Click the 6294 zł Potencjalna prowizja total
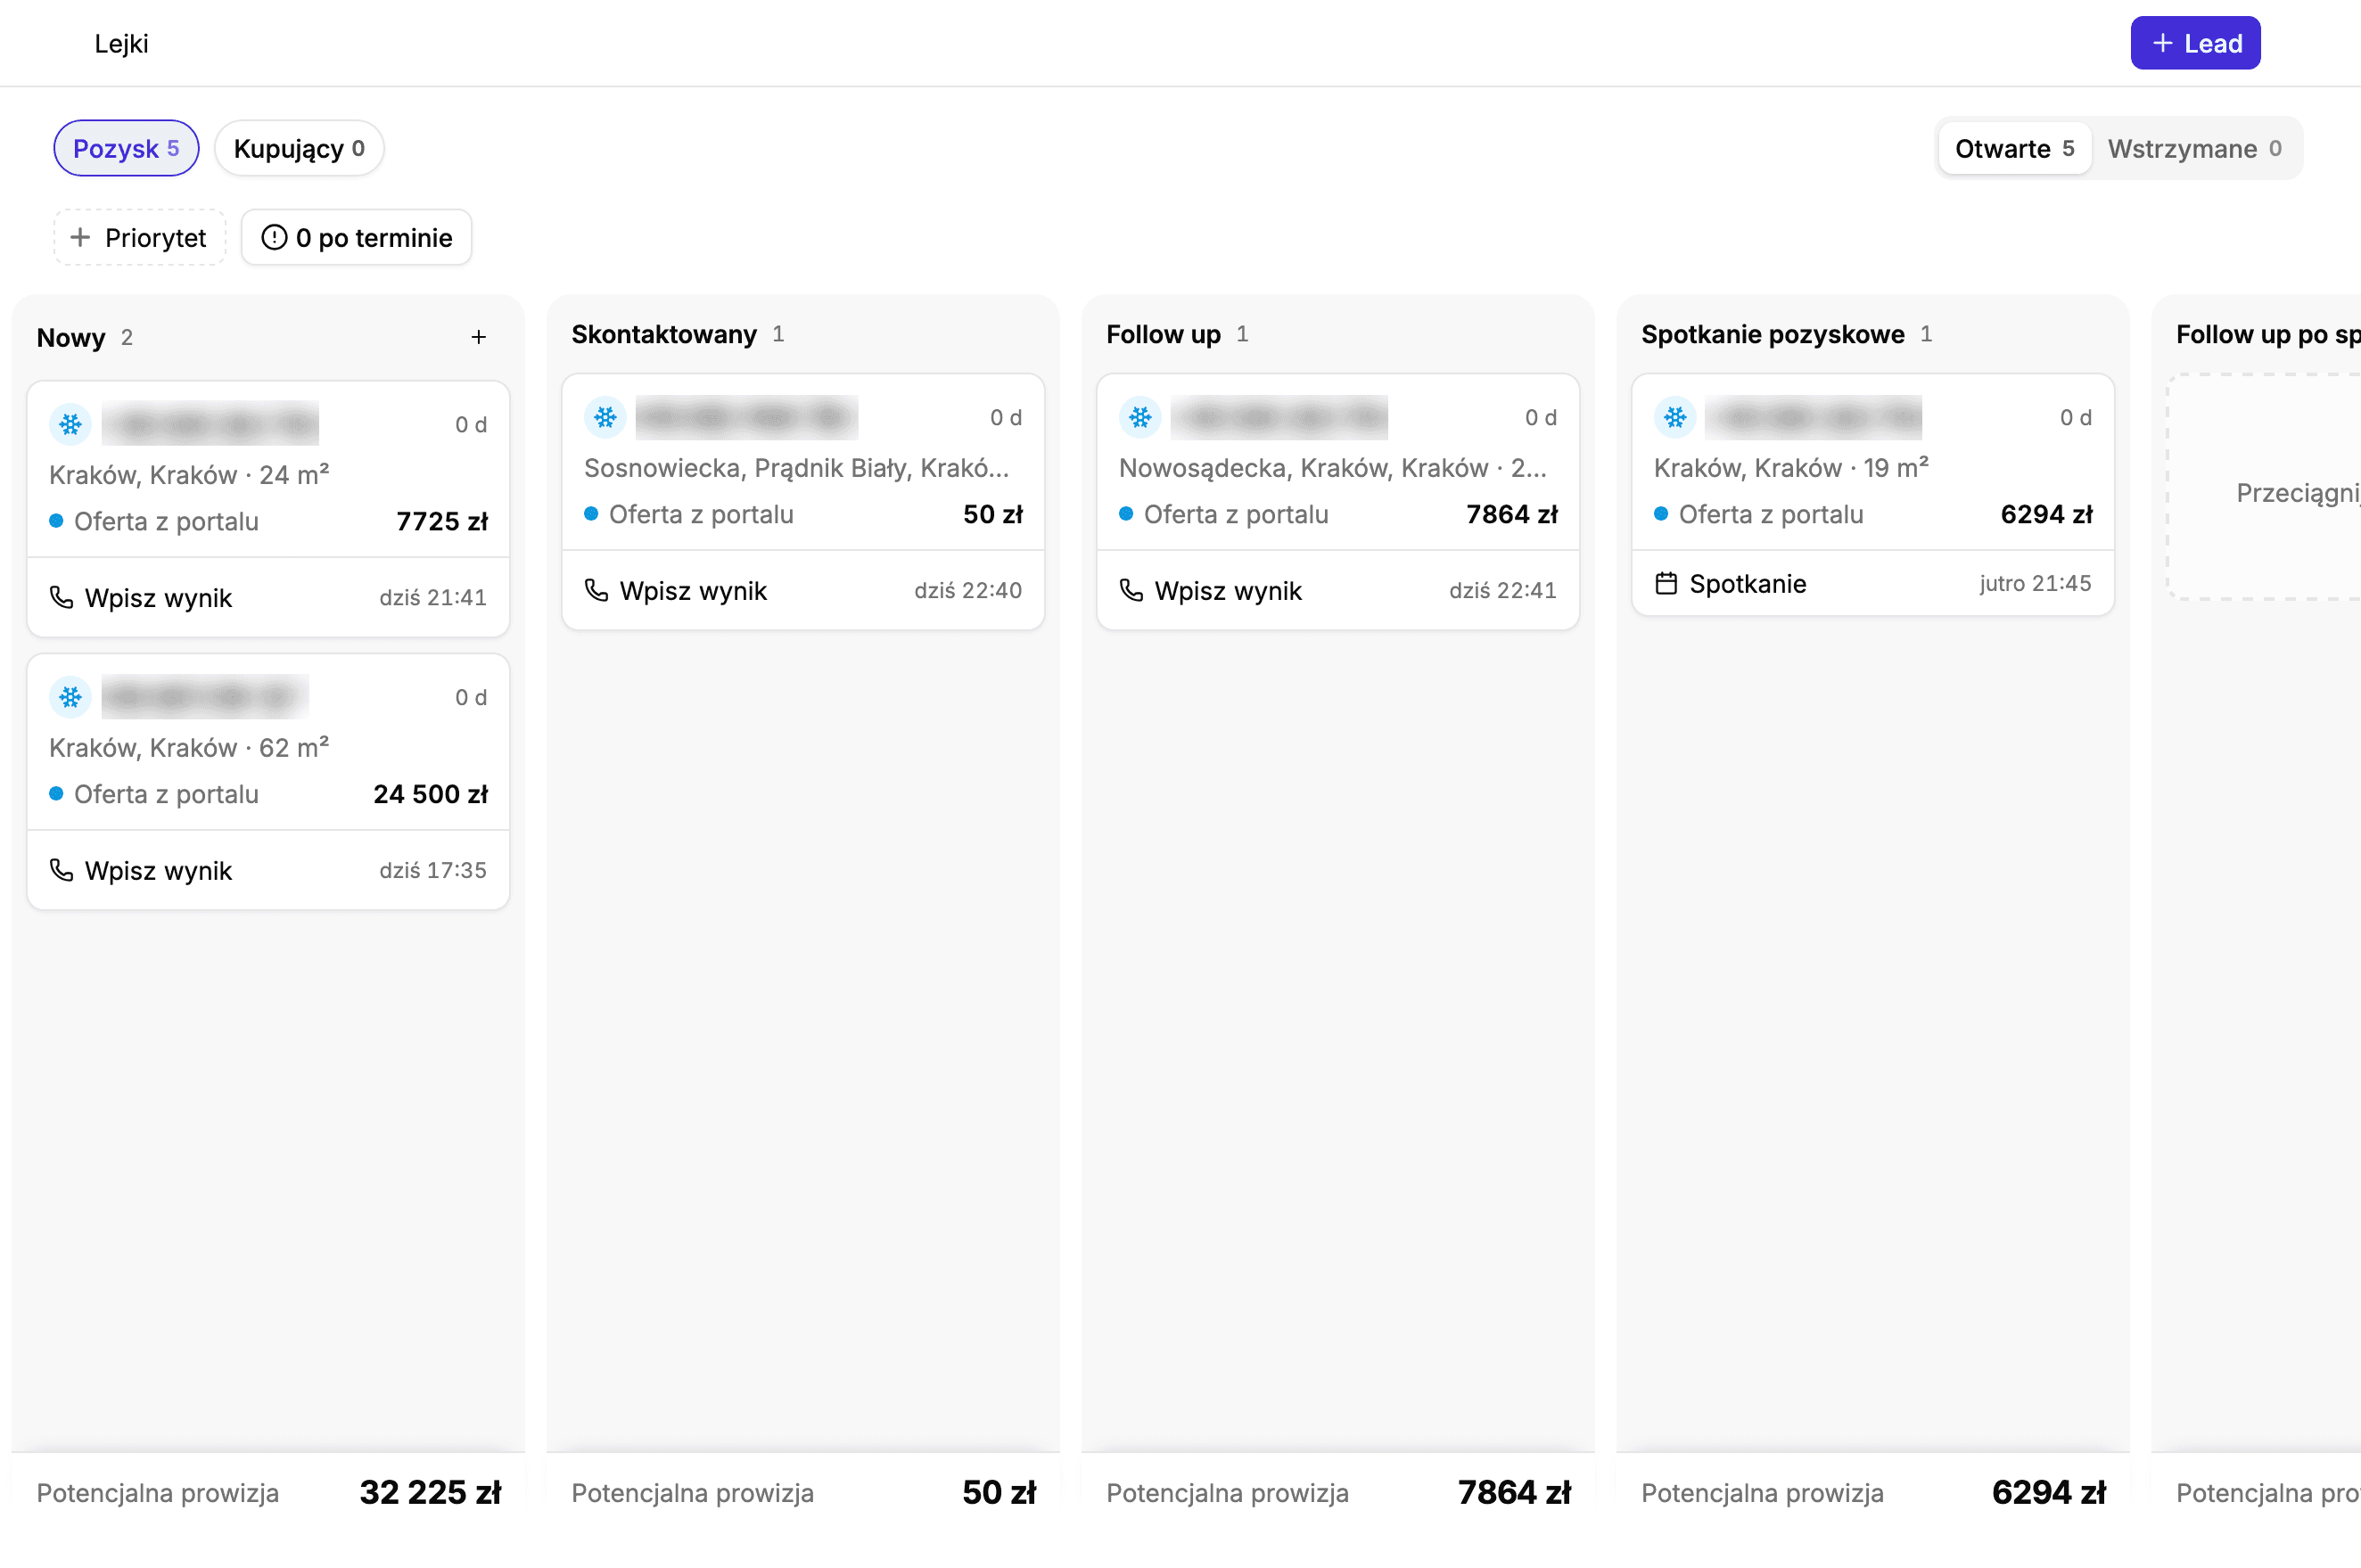Image resolution: width=2361 pixels, height=1568 pixels. [2049, 1493]
